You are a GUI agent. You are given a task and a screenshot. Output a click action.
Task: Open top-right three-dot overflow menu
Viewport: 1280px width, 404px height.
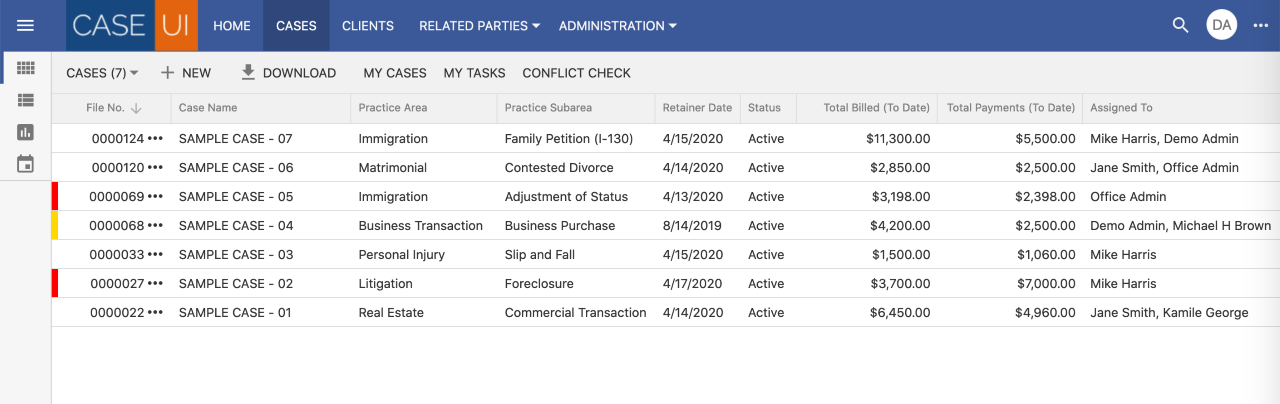click(1260, 26)
